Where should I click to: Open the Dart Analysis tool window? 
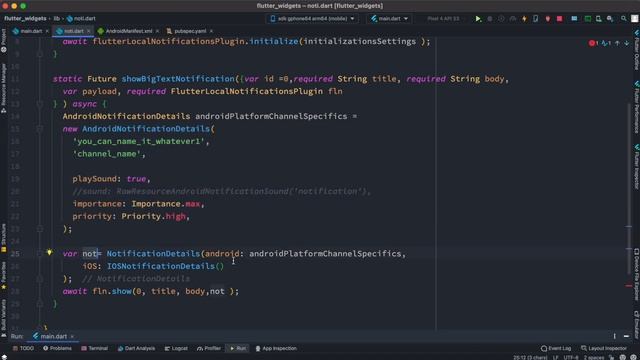tap(136, 349)
